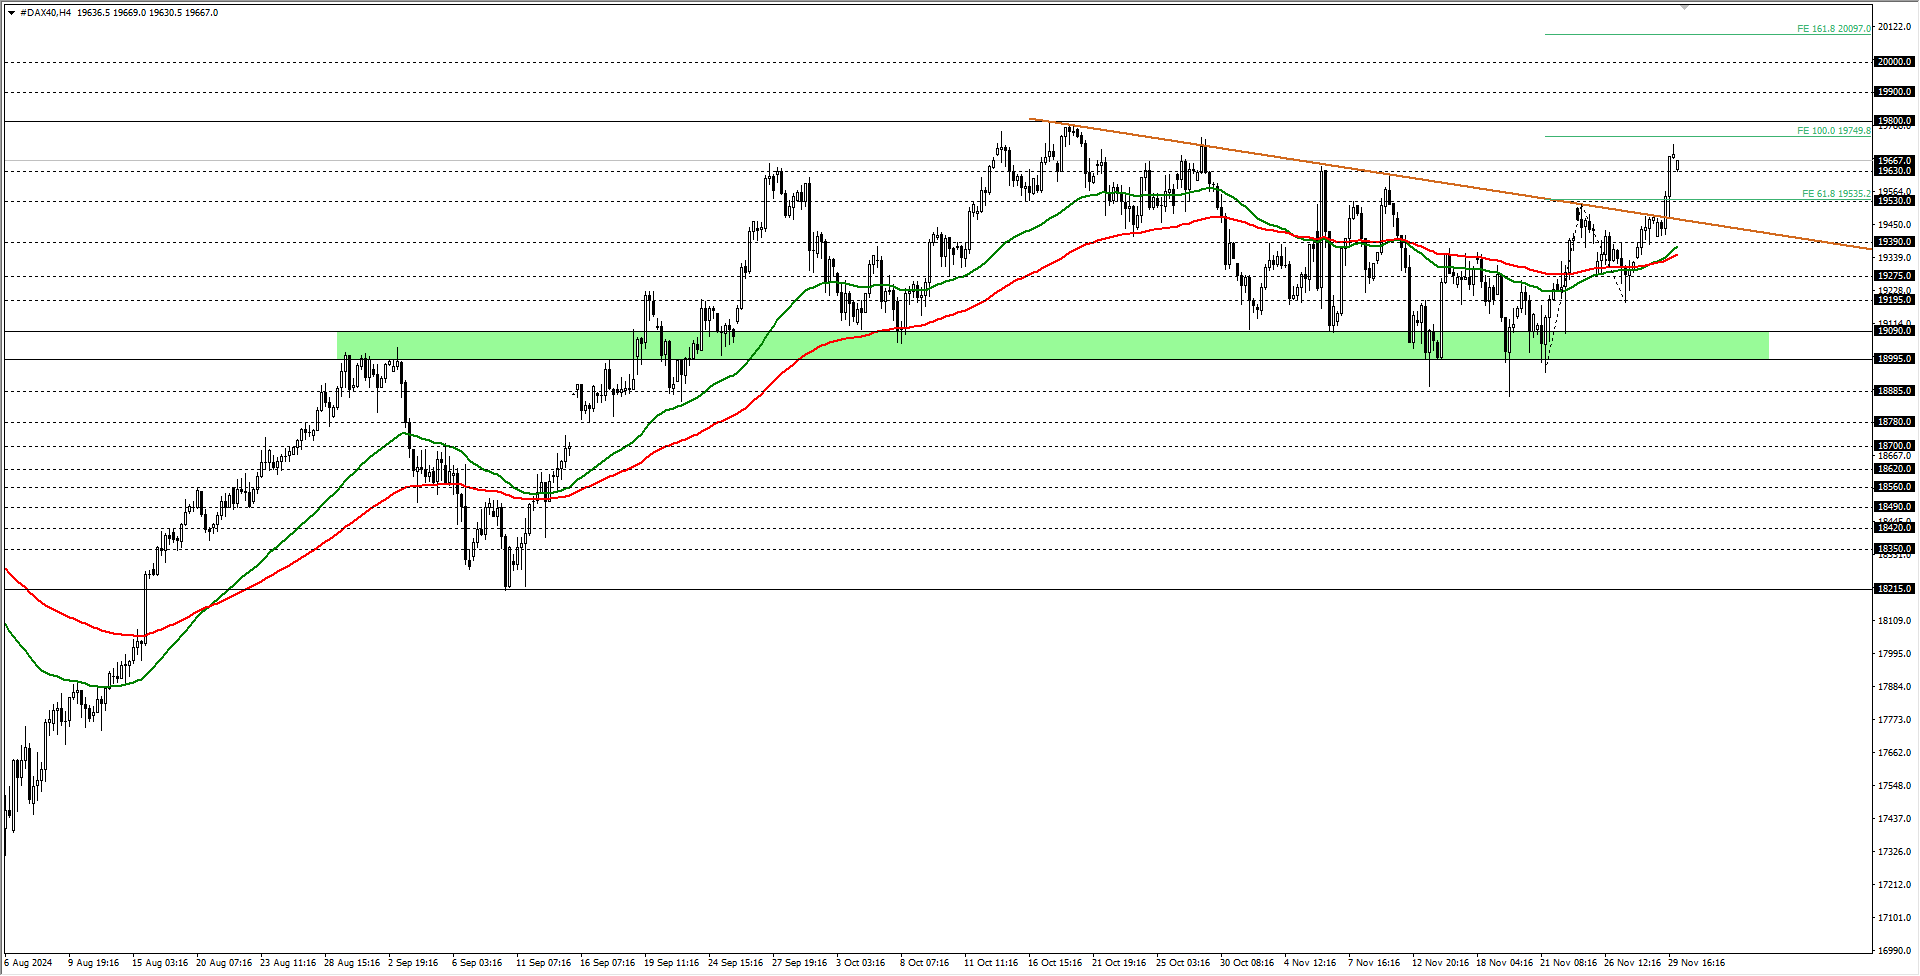Click the 19275.0 price level label
1920x976 pixels.
coord(1894,276)
